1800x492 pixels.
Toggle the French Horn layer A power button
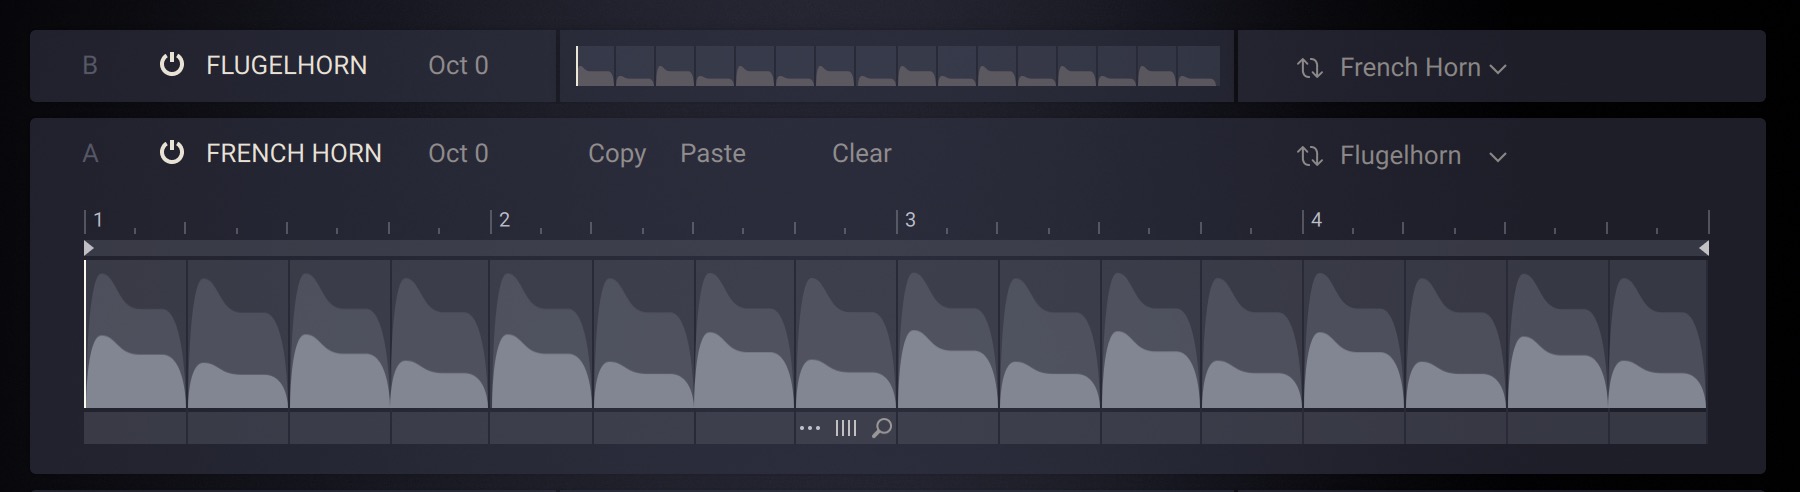(x=172, y=153)
